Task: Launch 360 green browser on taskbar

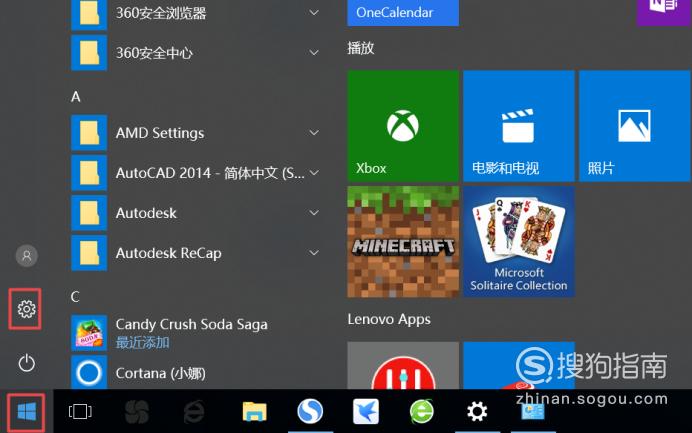Action: 421,411
